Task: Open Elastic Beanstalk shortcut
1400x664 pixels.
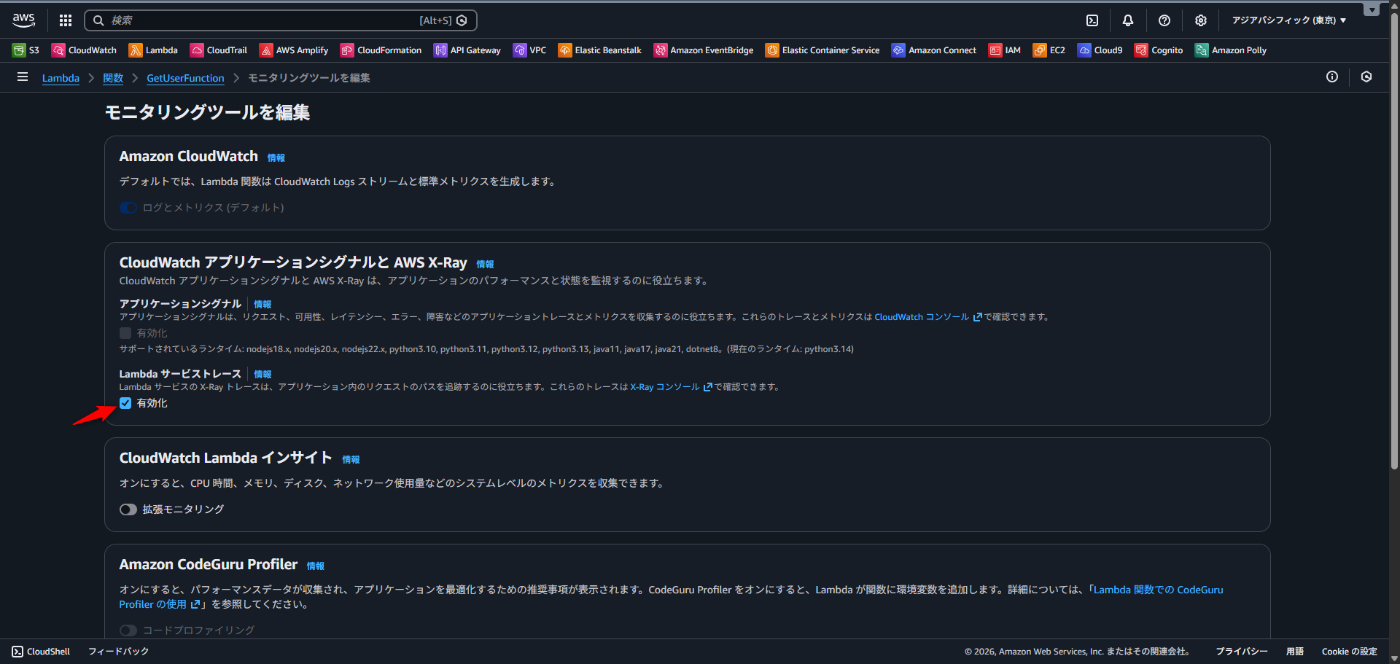Action: pyautogui.click(x=600, y=50)
